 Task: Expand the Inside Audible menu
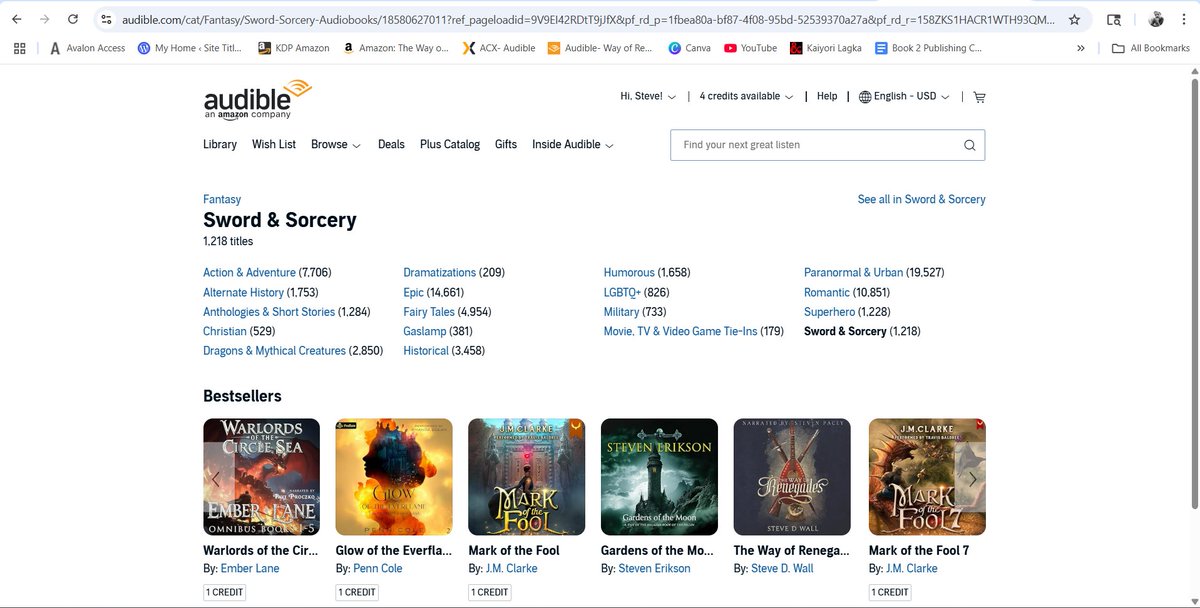572,144
